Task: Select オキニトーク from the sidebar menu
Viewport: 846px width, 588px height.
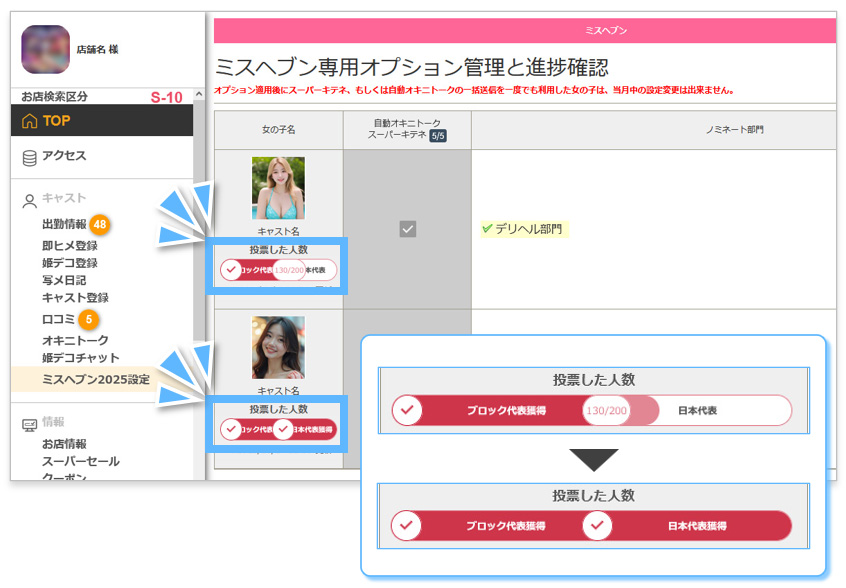Action: point(75,341)
